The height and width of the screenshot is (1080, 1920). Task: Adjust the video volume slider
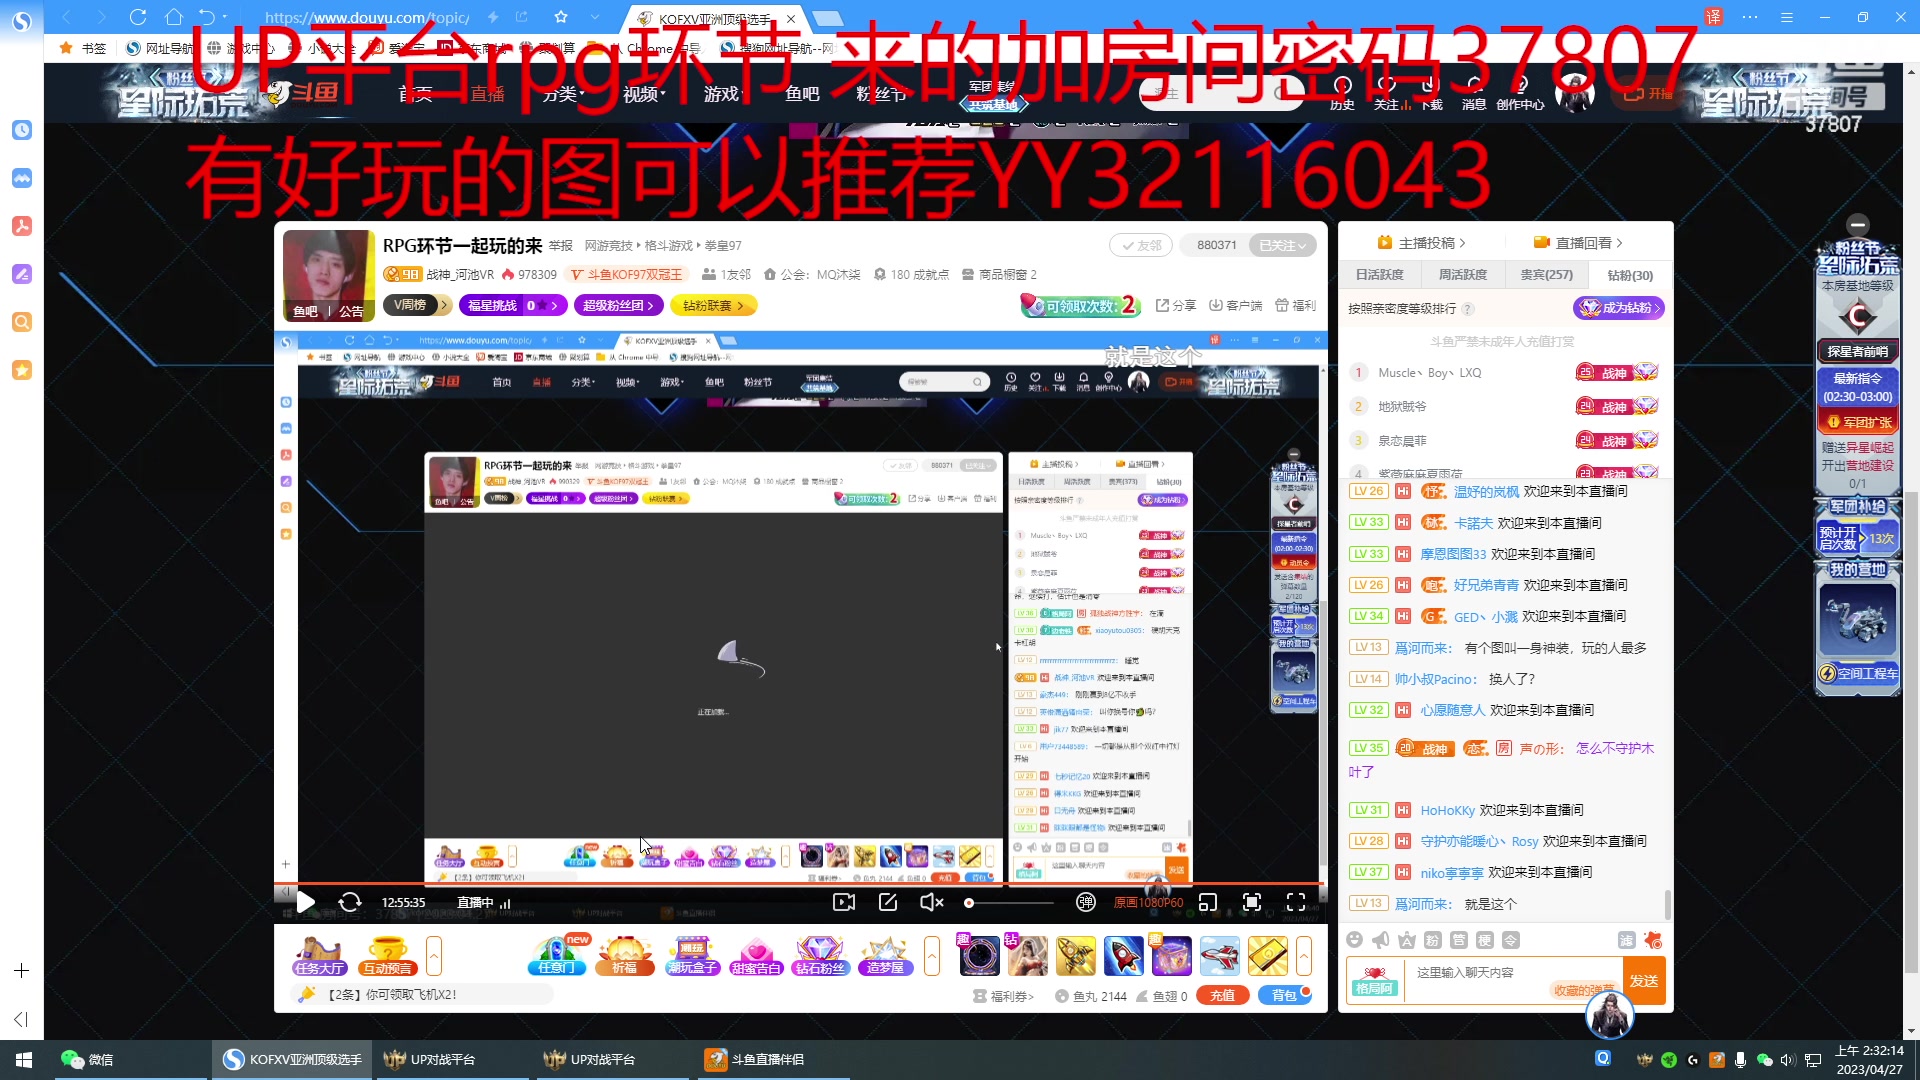[x=1010, y=903]
